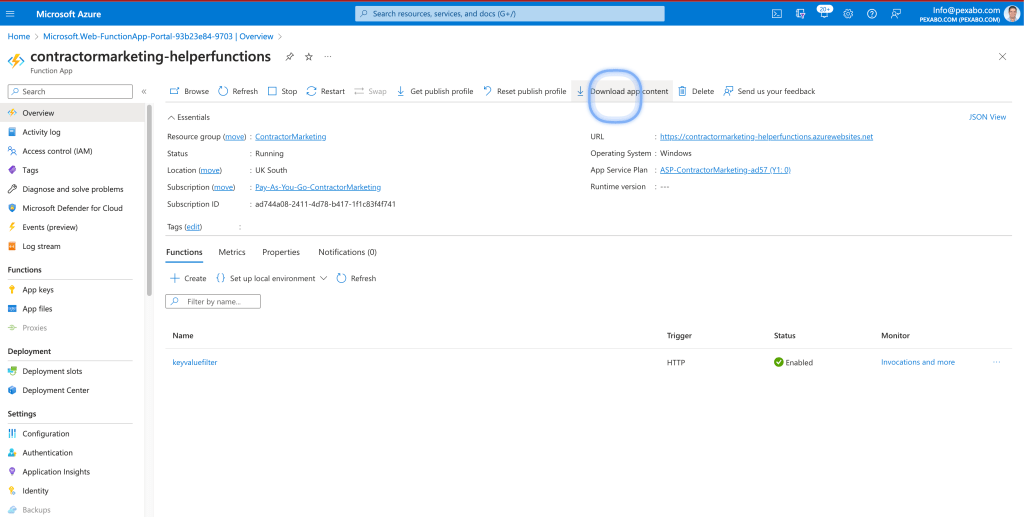Click Send us your feedback

(x=769, y=91)
